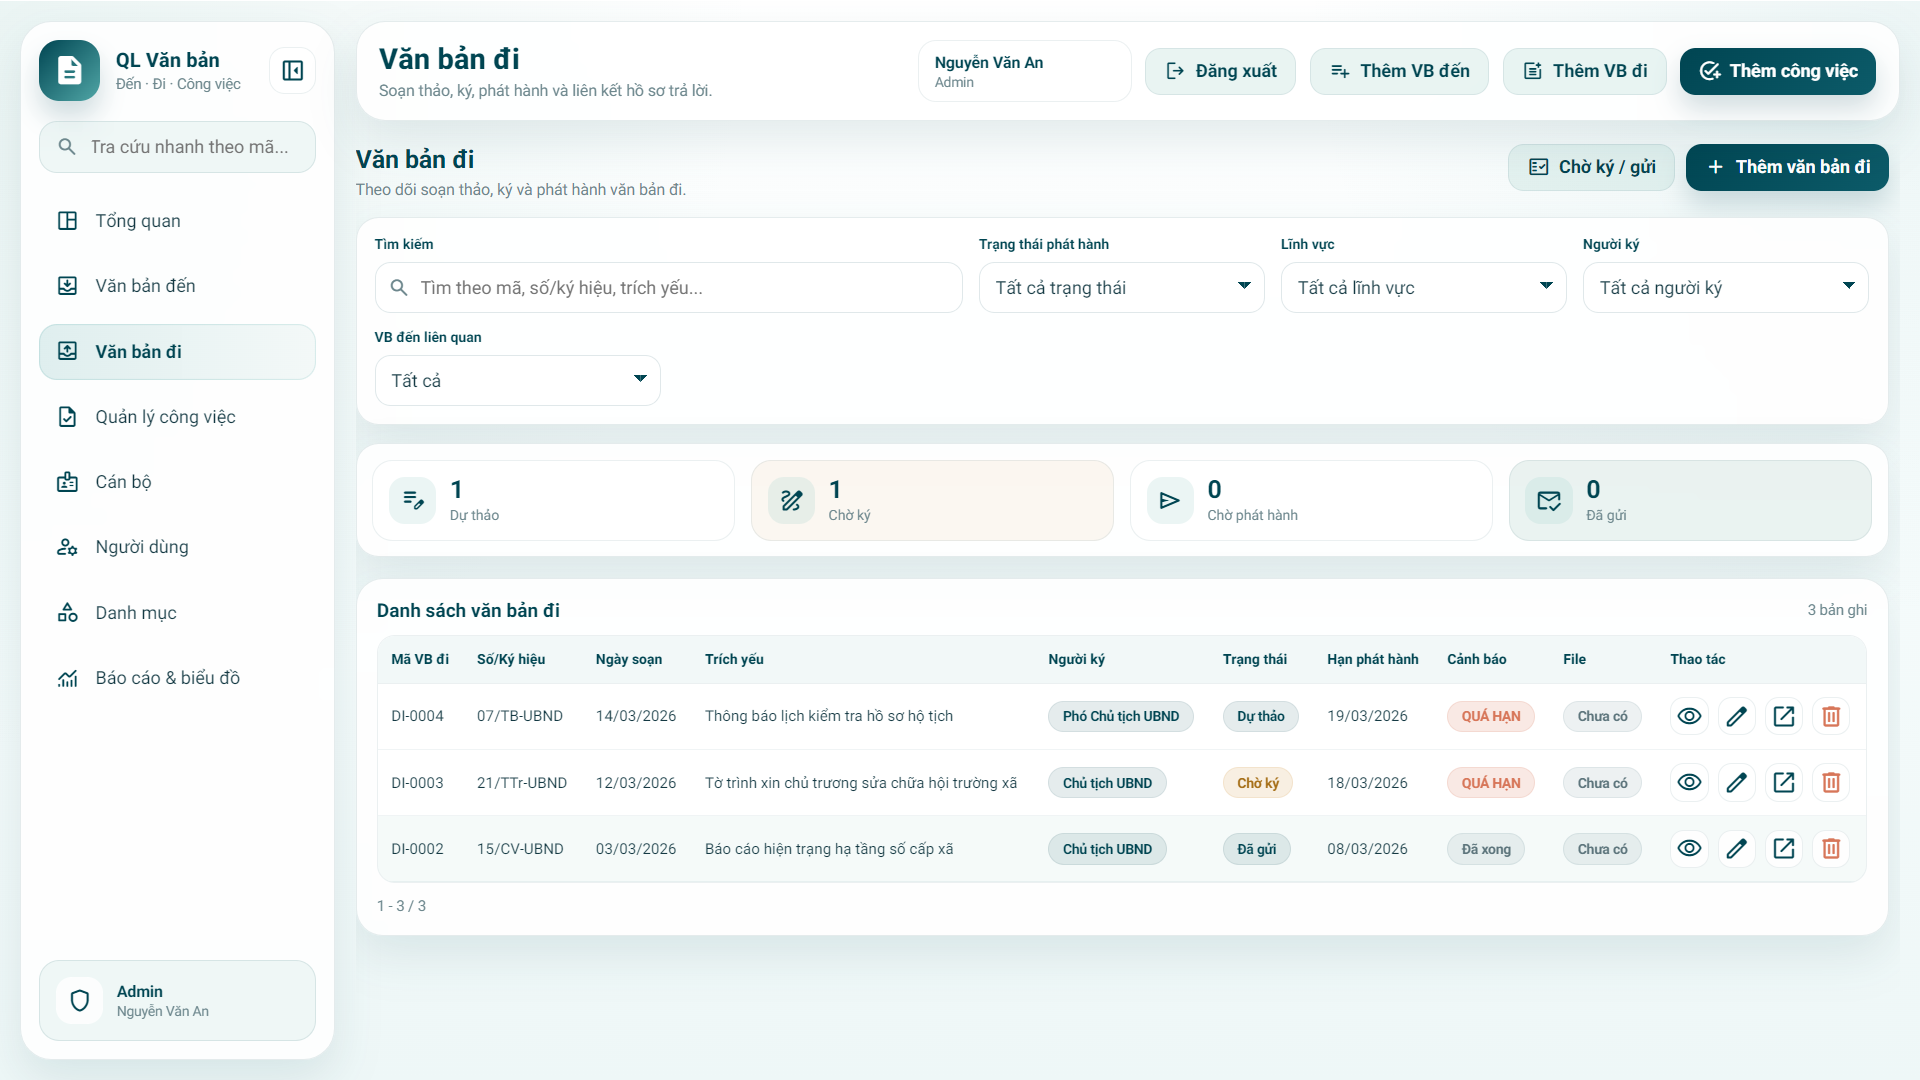This screenshot has width=1920, height=1080.
Task: Delete record DI-0003 using the trash icon
Action: [x=1831, y=783]
